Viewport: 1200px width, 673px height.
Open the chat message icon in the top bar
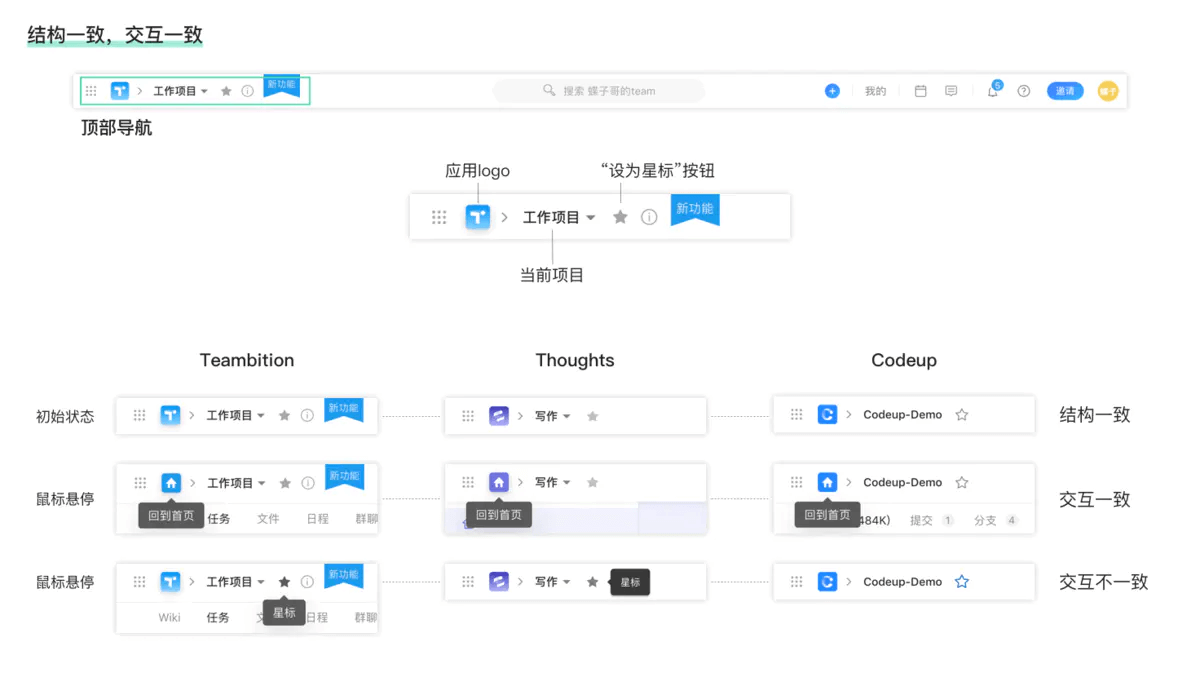tap(951, 91)
